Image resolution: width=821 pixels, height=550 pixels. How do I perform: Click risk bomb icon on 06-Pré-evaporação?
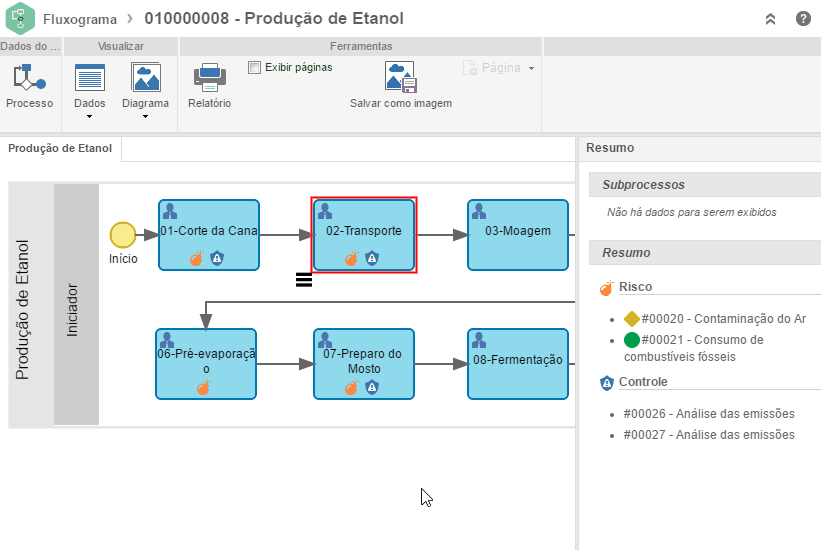203,387
